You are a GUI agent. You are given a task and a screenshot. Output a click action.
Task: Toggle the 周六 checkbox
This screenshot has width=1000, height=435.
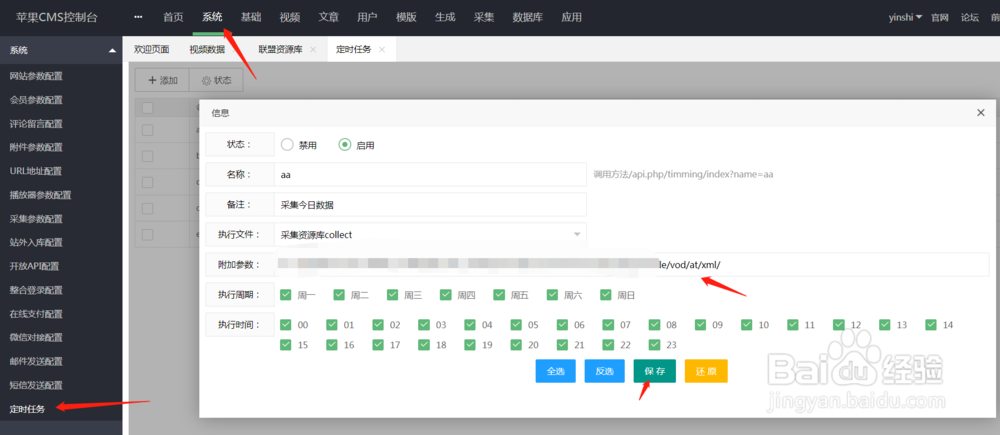pyautogui.click(x=552, y=295)
